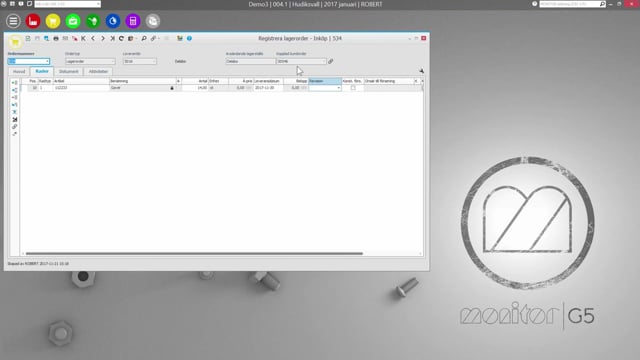This screenshot has width=640, height=360.
Task: Go to last record arrow
Action: coord(112,38)
